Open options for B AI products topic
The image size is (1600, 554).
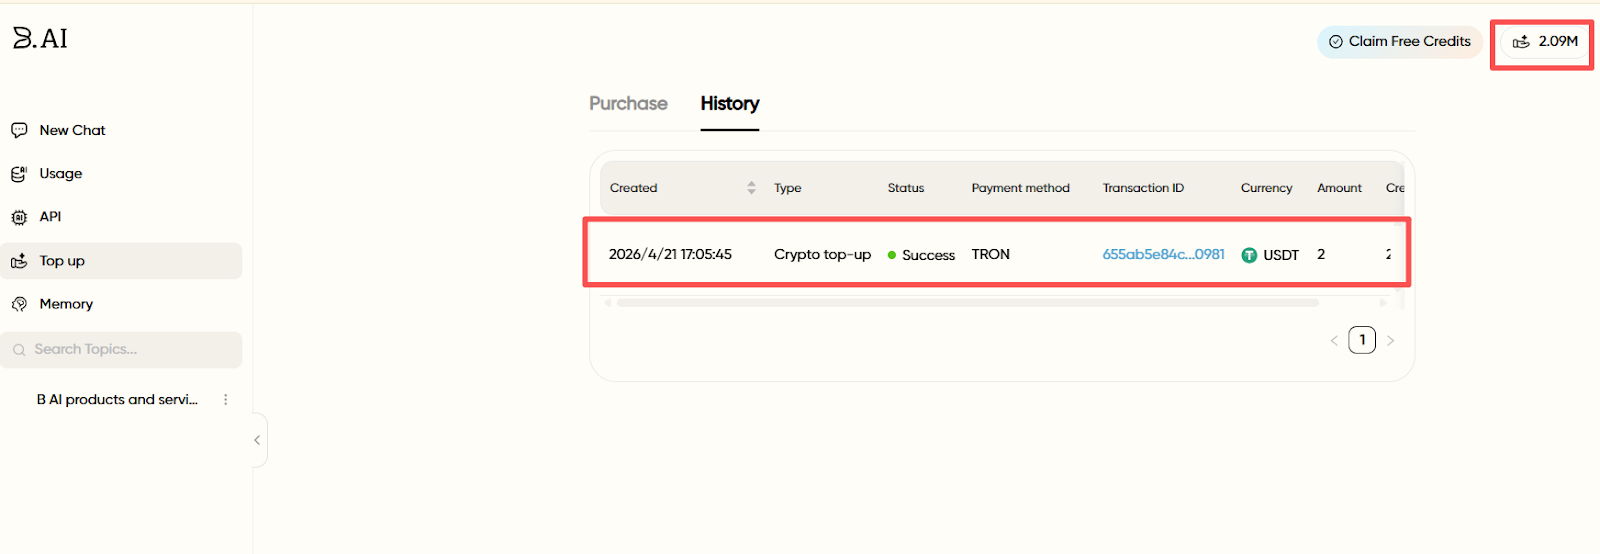pos(226,399)
